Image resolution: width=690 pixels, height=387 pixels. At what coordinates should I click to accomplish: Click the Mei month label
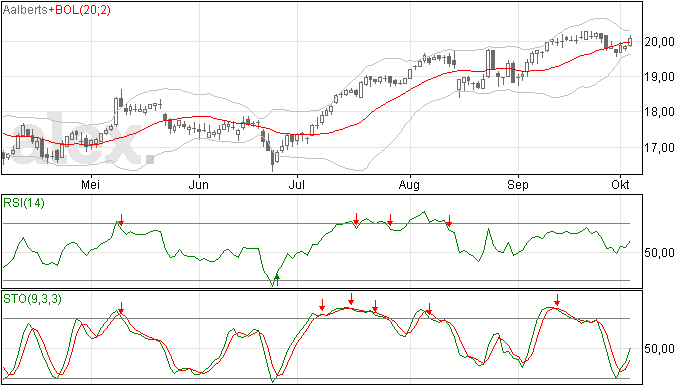(90, 184)
